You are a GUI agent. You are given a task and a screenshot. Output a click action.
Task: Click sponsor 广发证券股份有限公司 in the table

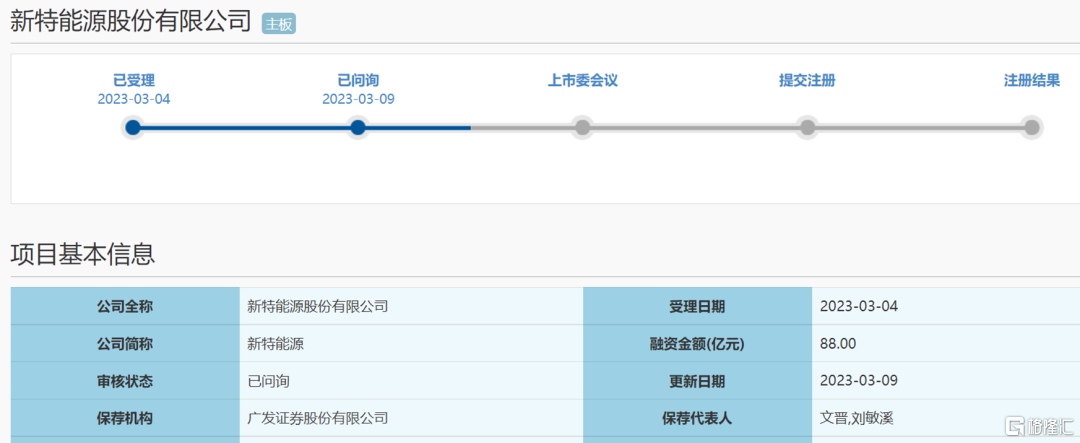[x=317, y=418]
